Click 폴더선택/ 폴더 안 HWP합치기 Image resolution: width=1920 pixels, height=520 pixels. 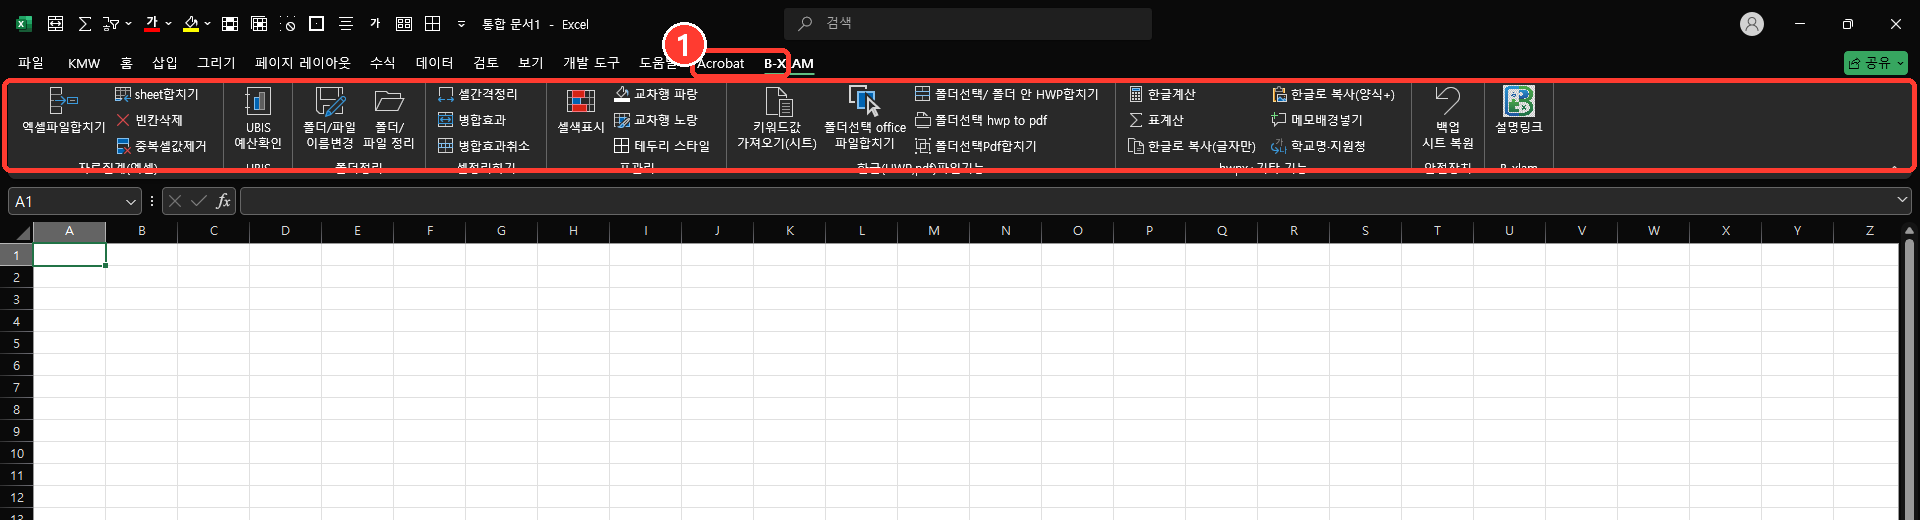[1007, 94]
